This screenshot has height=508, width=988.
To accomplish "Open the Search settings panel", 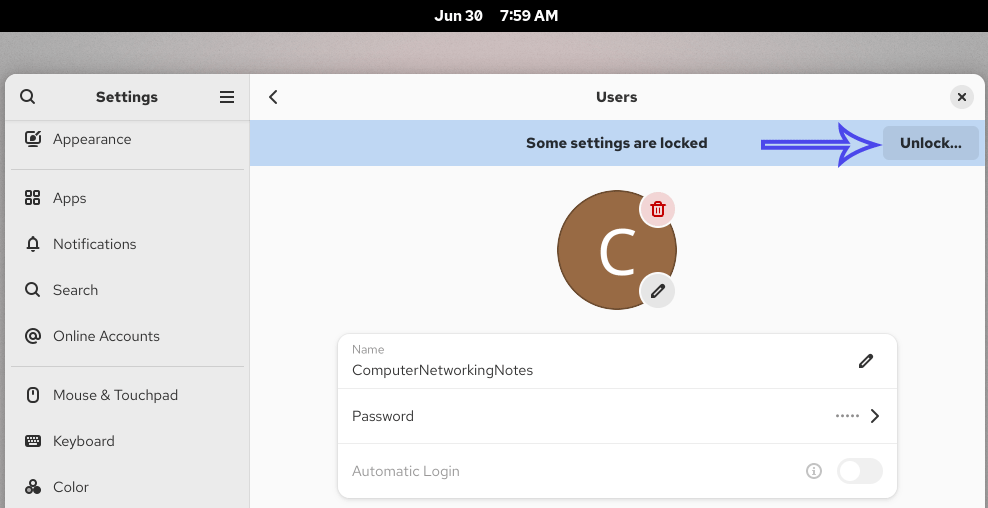I will click(127, 290).
